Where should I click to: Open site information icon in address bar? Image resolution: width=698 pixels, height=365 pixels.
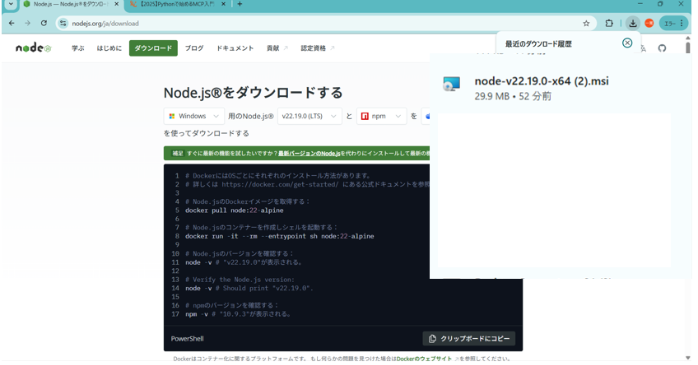(x=63, y=23)
